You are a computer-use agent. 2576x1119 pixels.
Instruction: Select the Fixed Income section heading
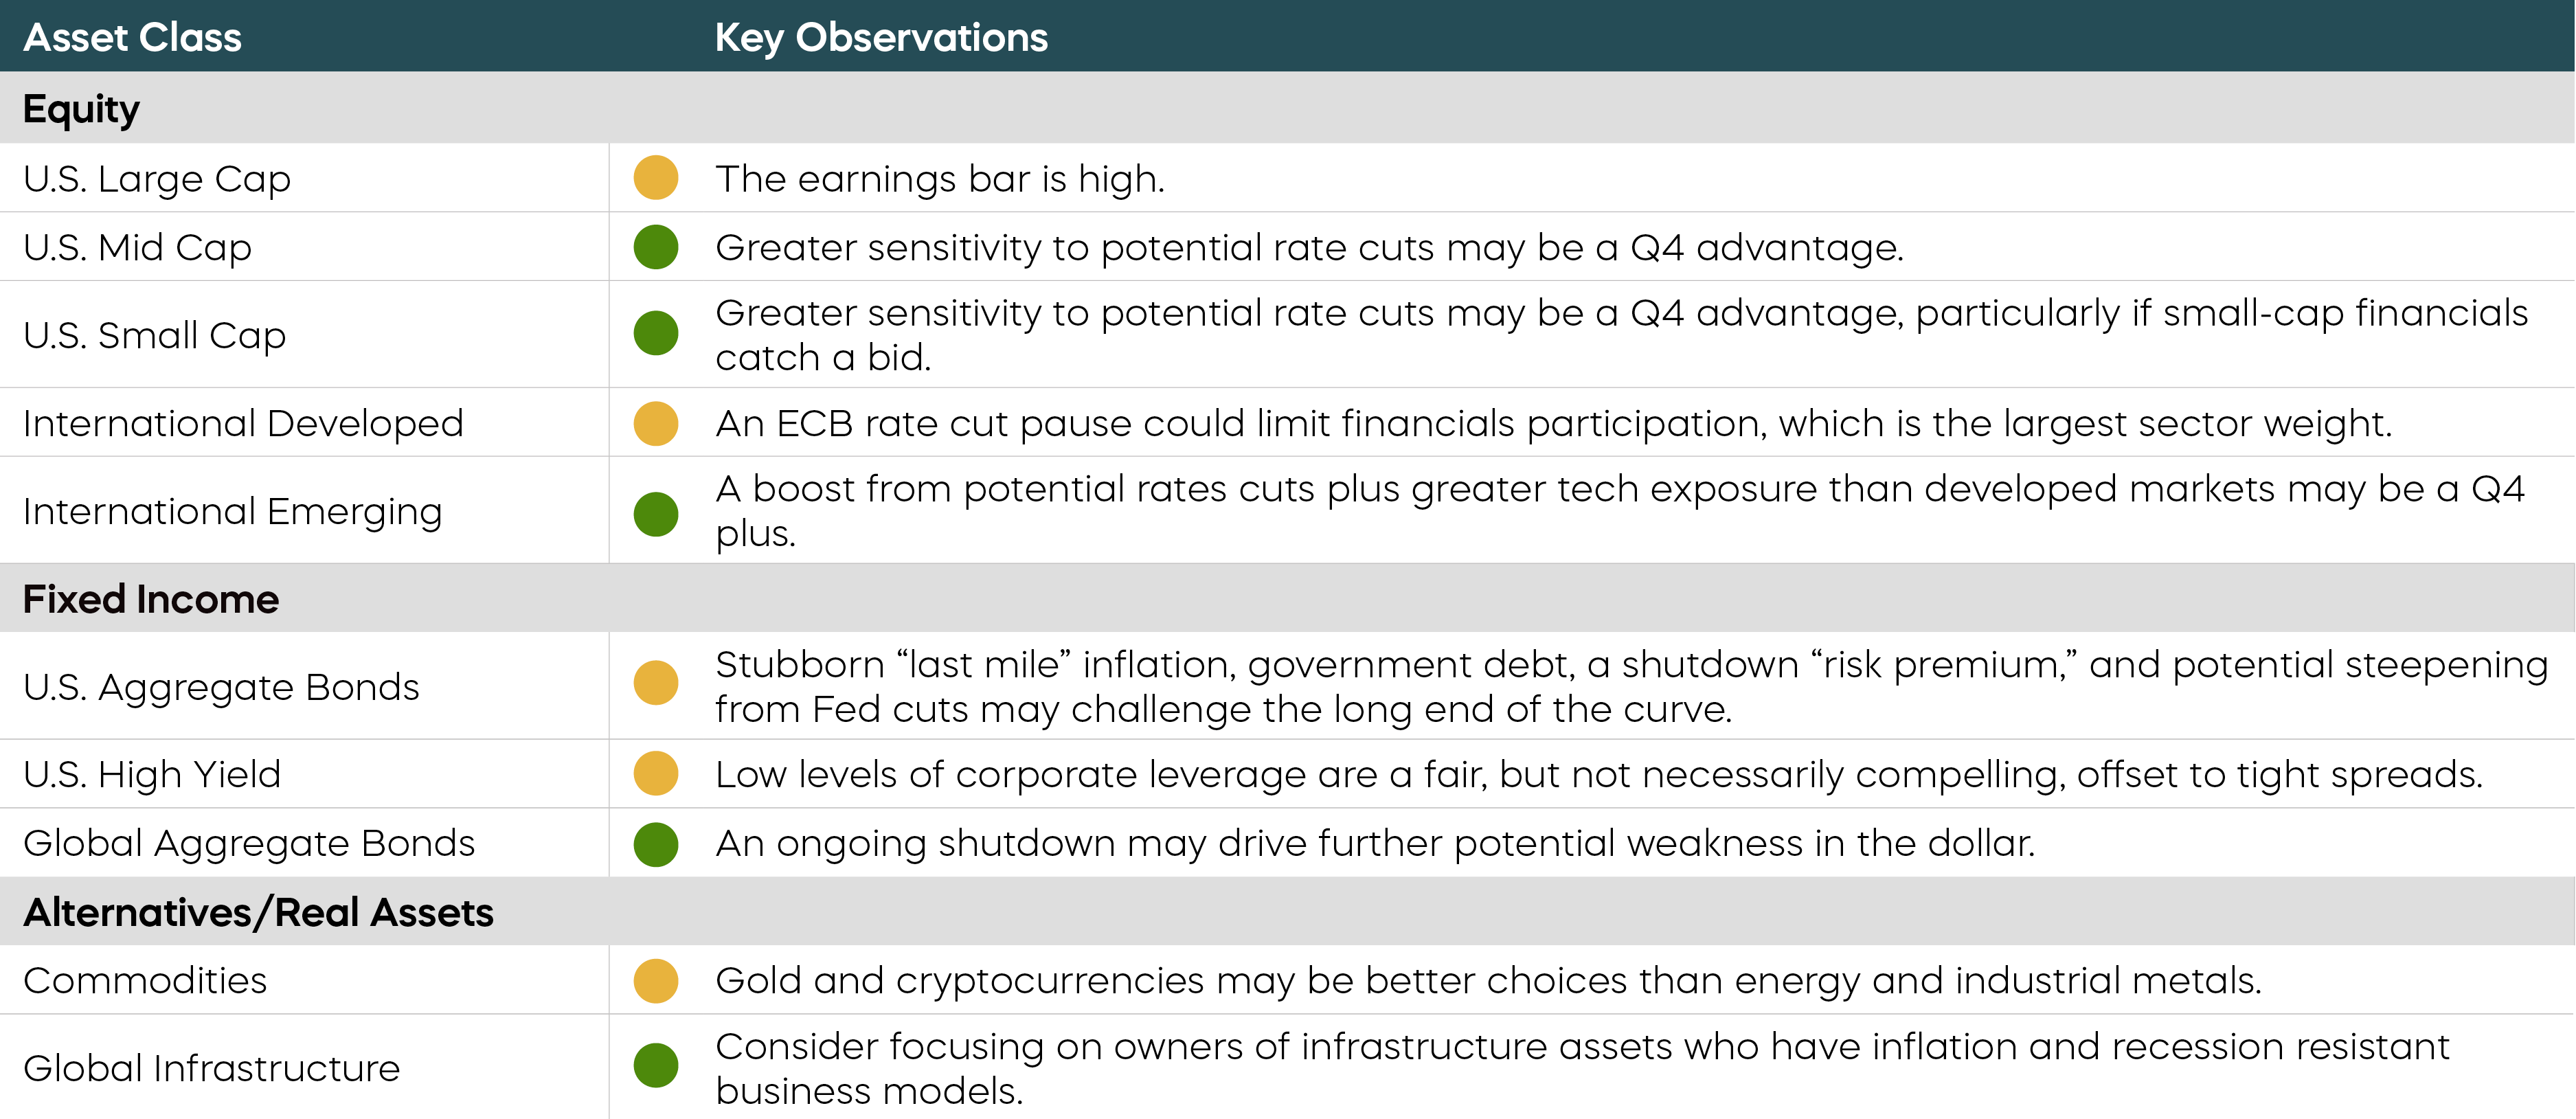(151, 599)
